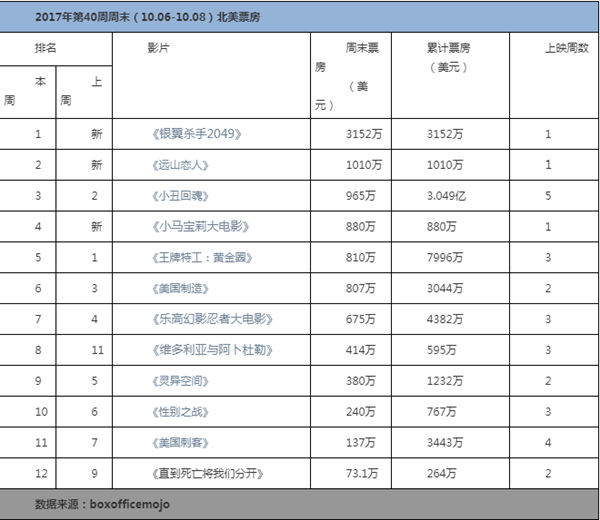
Task: Open 《直到死亡将我们分开》 film entry
Action: [x=209, y=473]
